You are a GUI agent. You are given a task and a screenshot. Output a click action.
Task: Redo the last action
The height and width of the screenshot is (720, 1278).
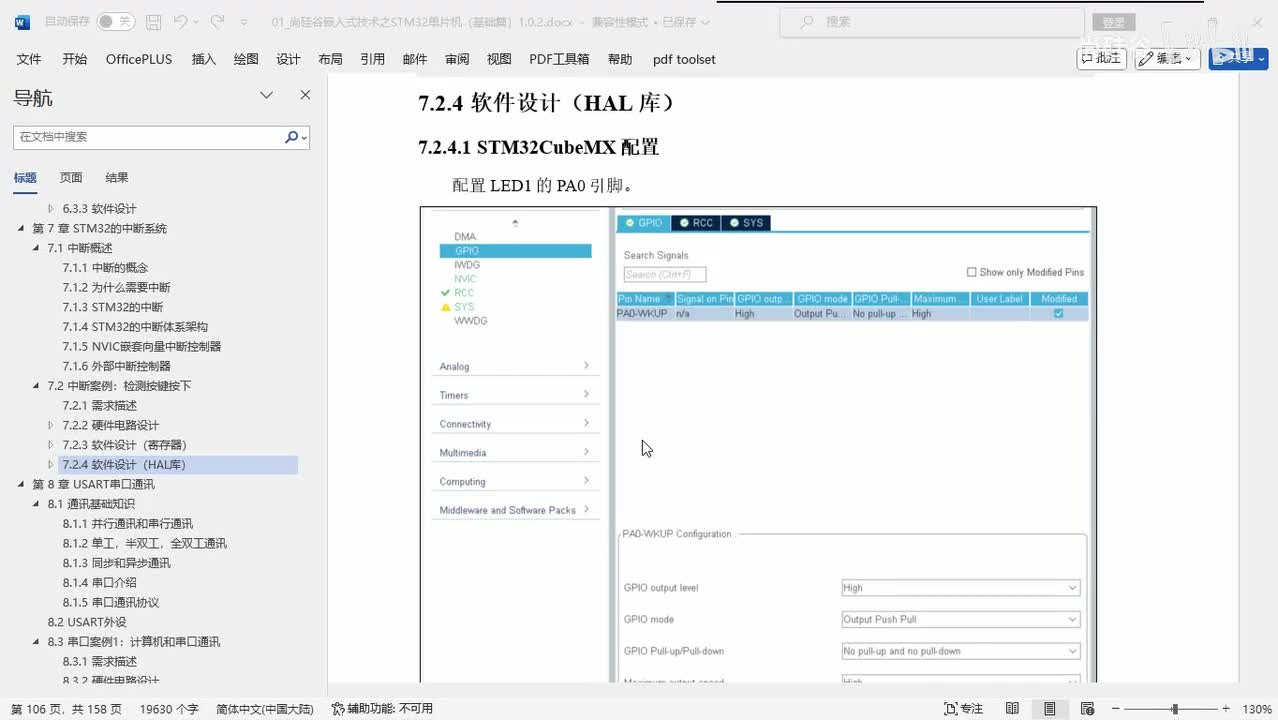[217, 21]
